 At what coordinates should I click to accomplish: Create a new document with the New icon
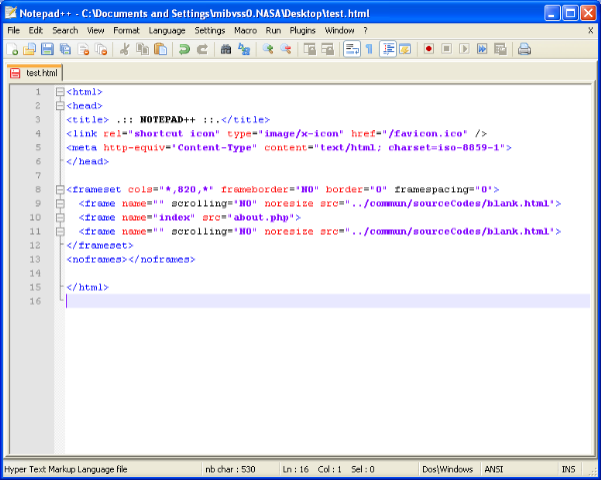tap(12, 49)
